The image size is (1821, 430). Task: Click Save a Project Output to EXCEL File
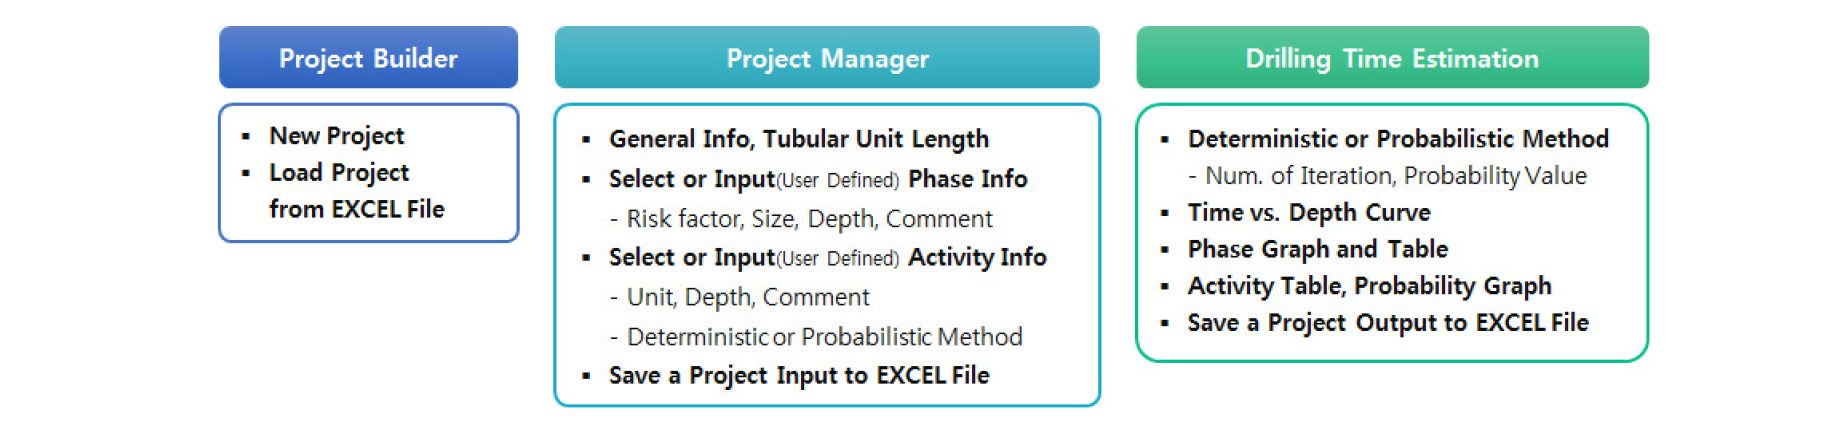[1387, 323]
